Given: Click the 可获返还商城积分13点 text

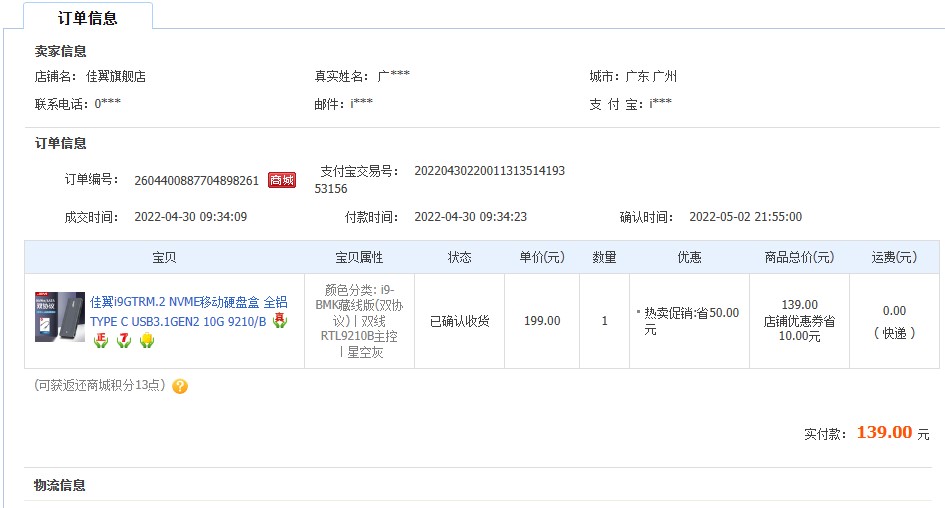Looking at the screenshot, I should pyautogui.click(x=99, y=385).
